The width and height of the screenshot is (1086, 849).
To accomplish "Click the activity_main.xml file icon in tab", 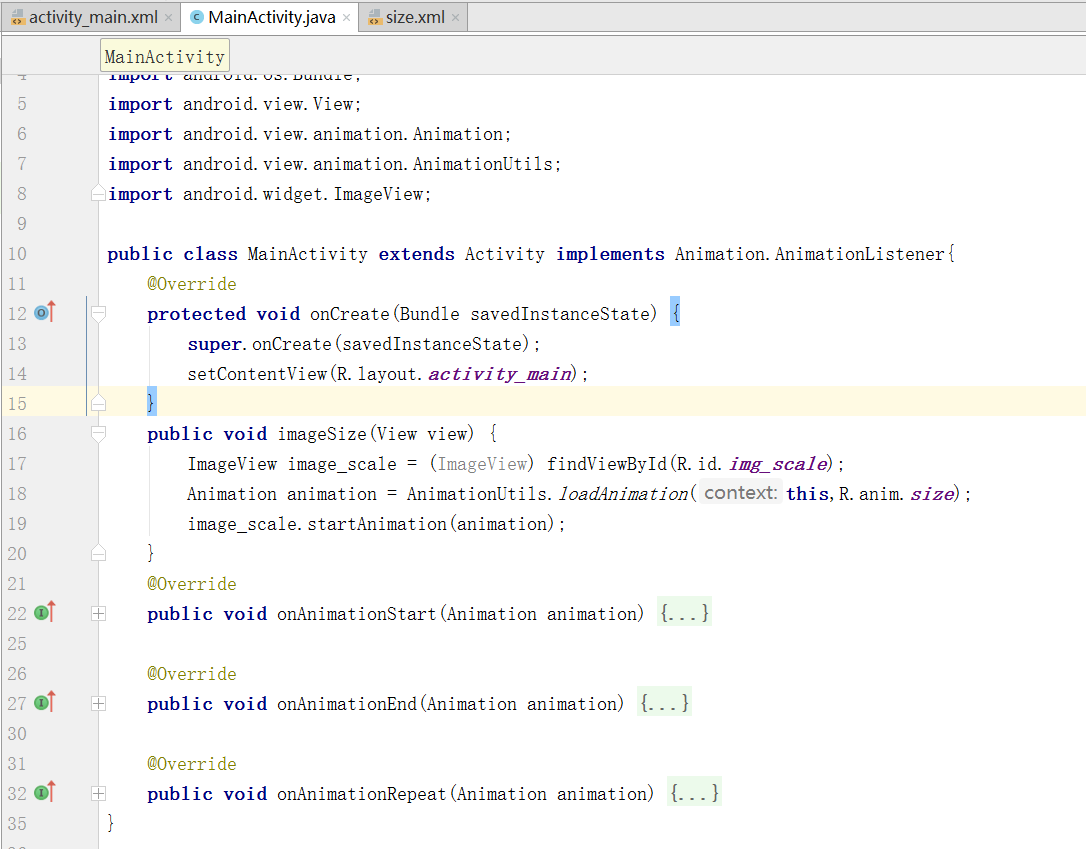I will 18,18.
